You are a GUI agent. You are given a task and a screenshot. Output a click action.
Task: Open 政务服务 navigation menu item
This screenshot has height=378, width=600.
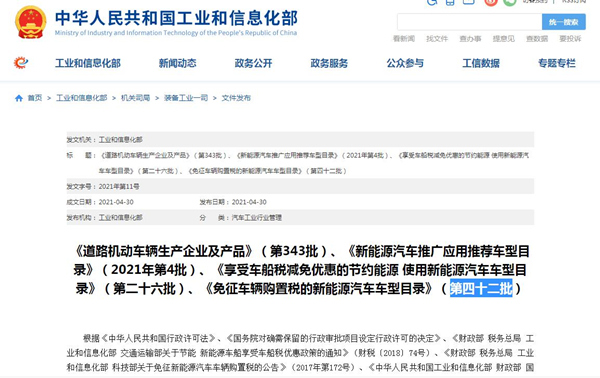tap(329, 63)
